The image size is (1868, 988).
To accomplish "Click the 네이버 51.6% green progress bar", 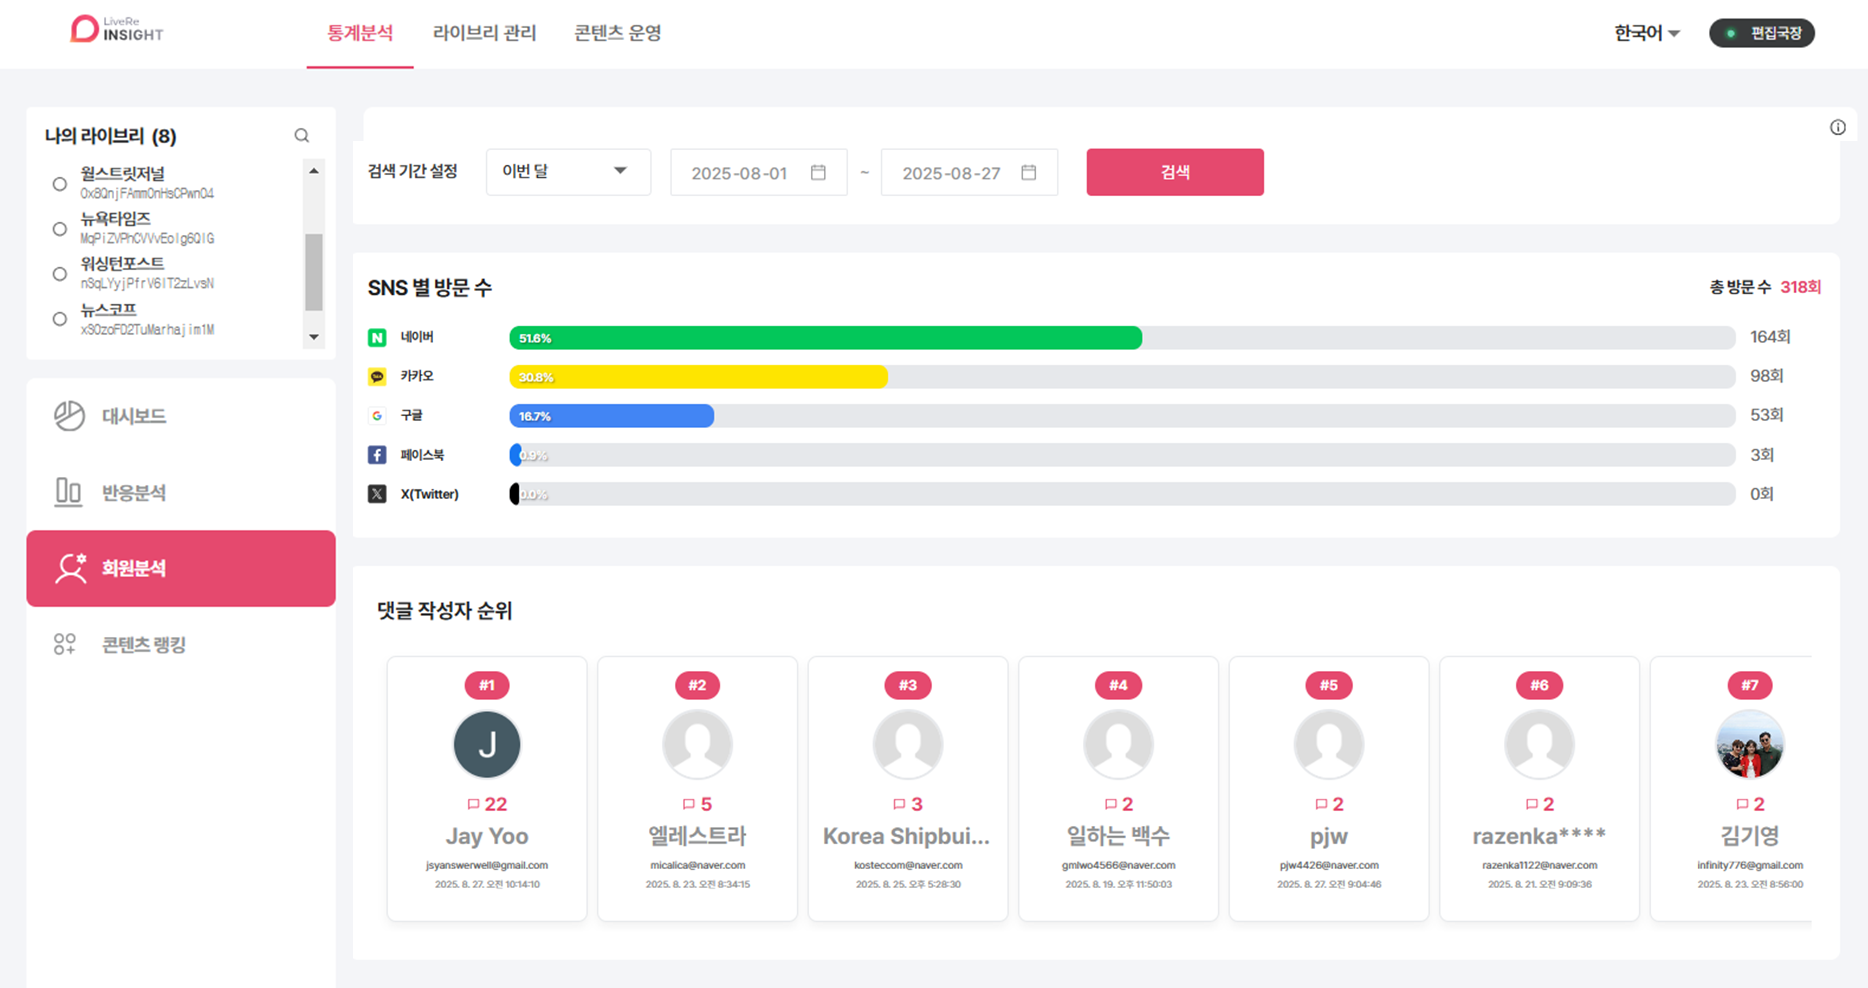I will click(826, 338).
